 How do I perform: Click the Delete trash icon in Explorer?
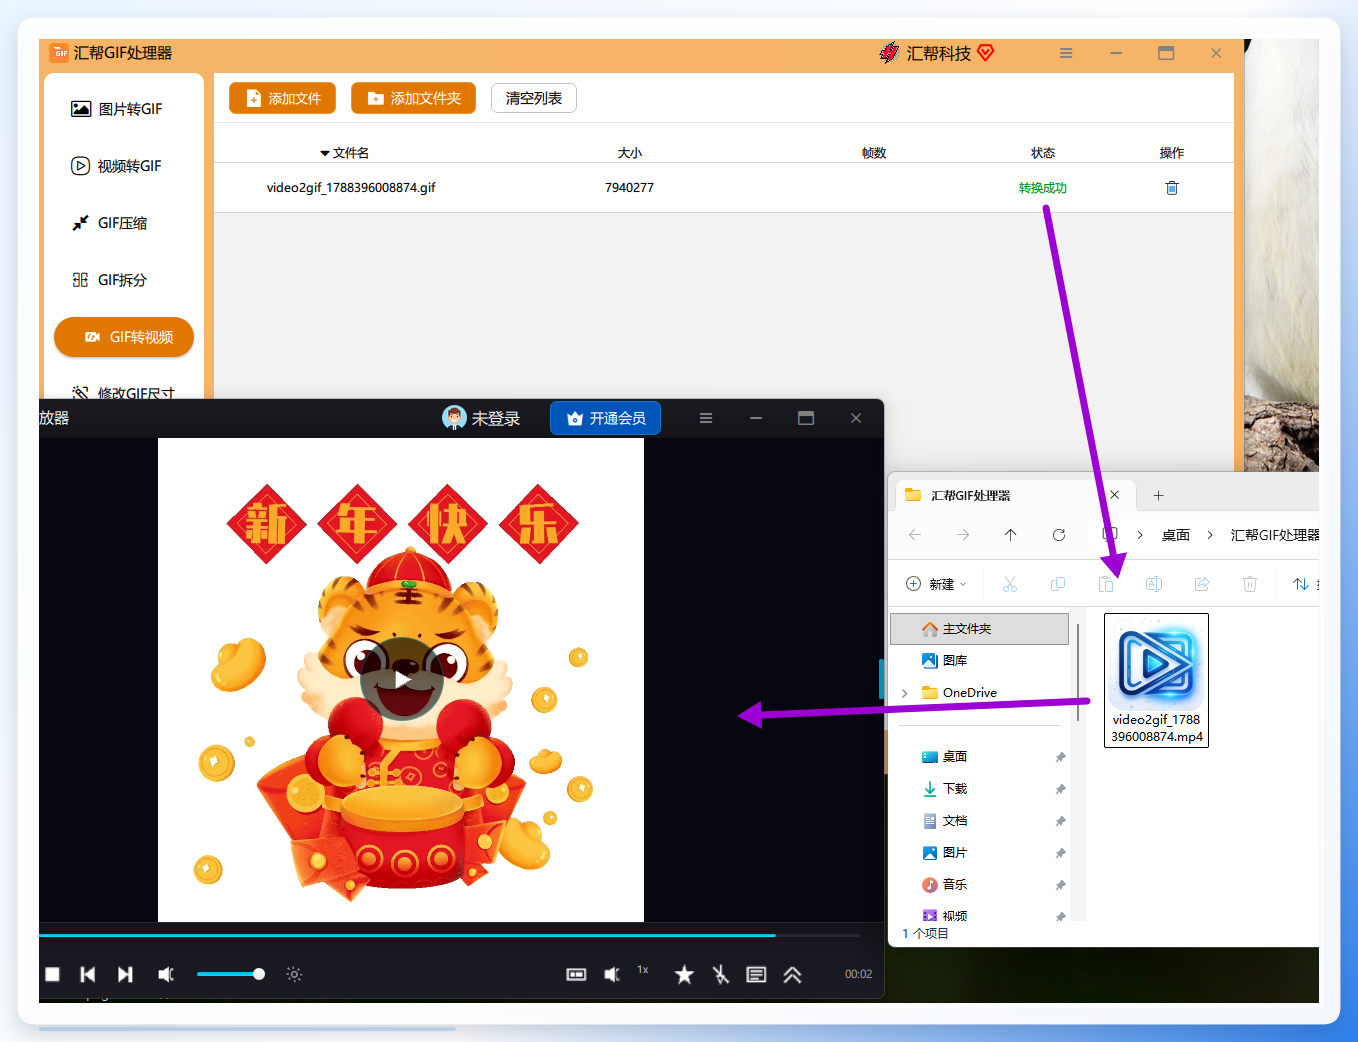[1250, 584]
